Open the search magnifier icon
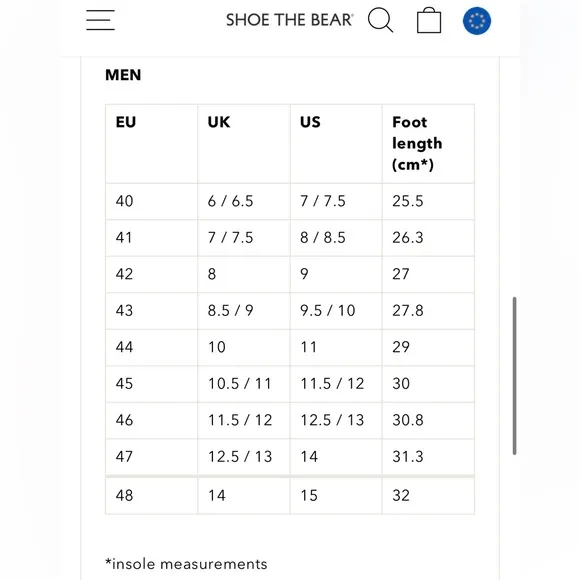The height and width of the screenshot is (580, 580). pos(380,20)
